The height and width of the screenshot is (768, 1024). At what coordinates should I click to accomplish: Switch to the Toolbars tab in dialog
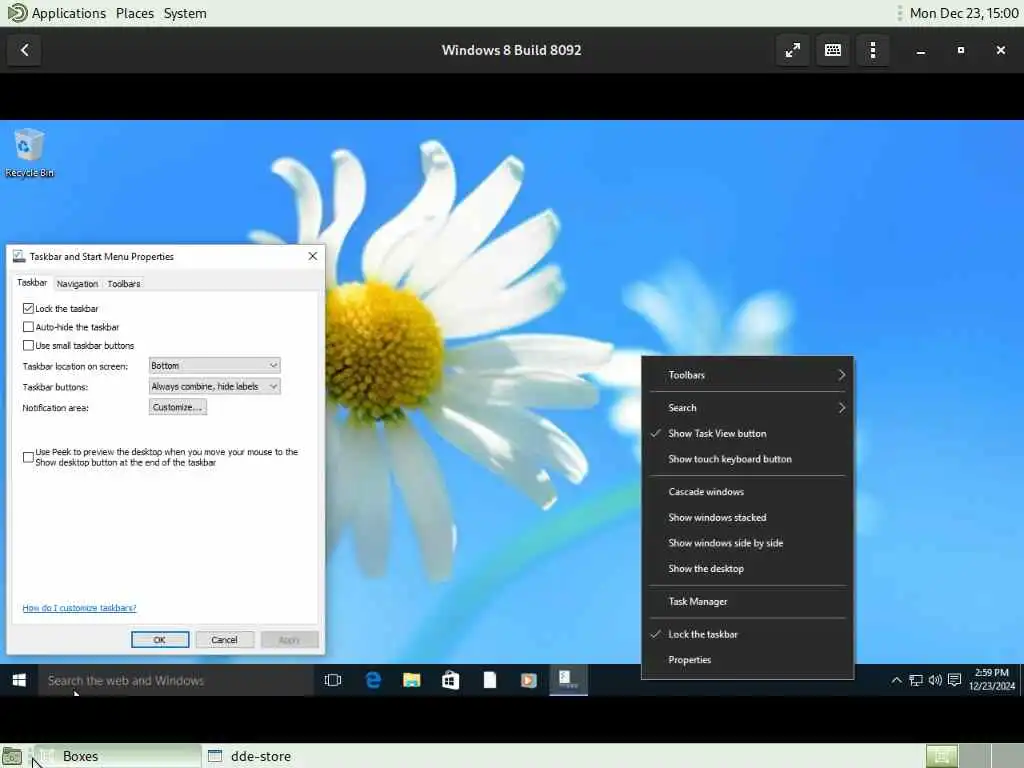click(x=124, y=283)
